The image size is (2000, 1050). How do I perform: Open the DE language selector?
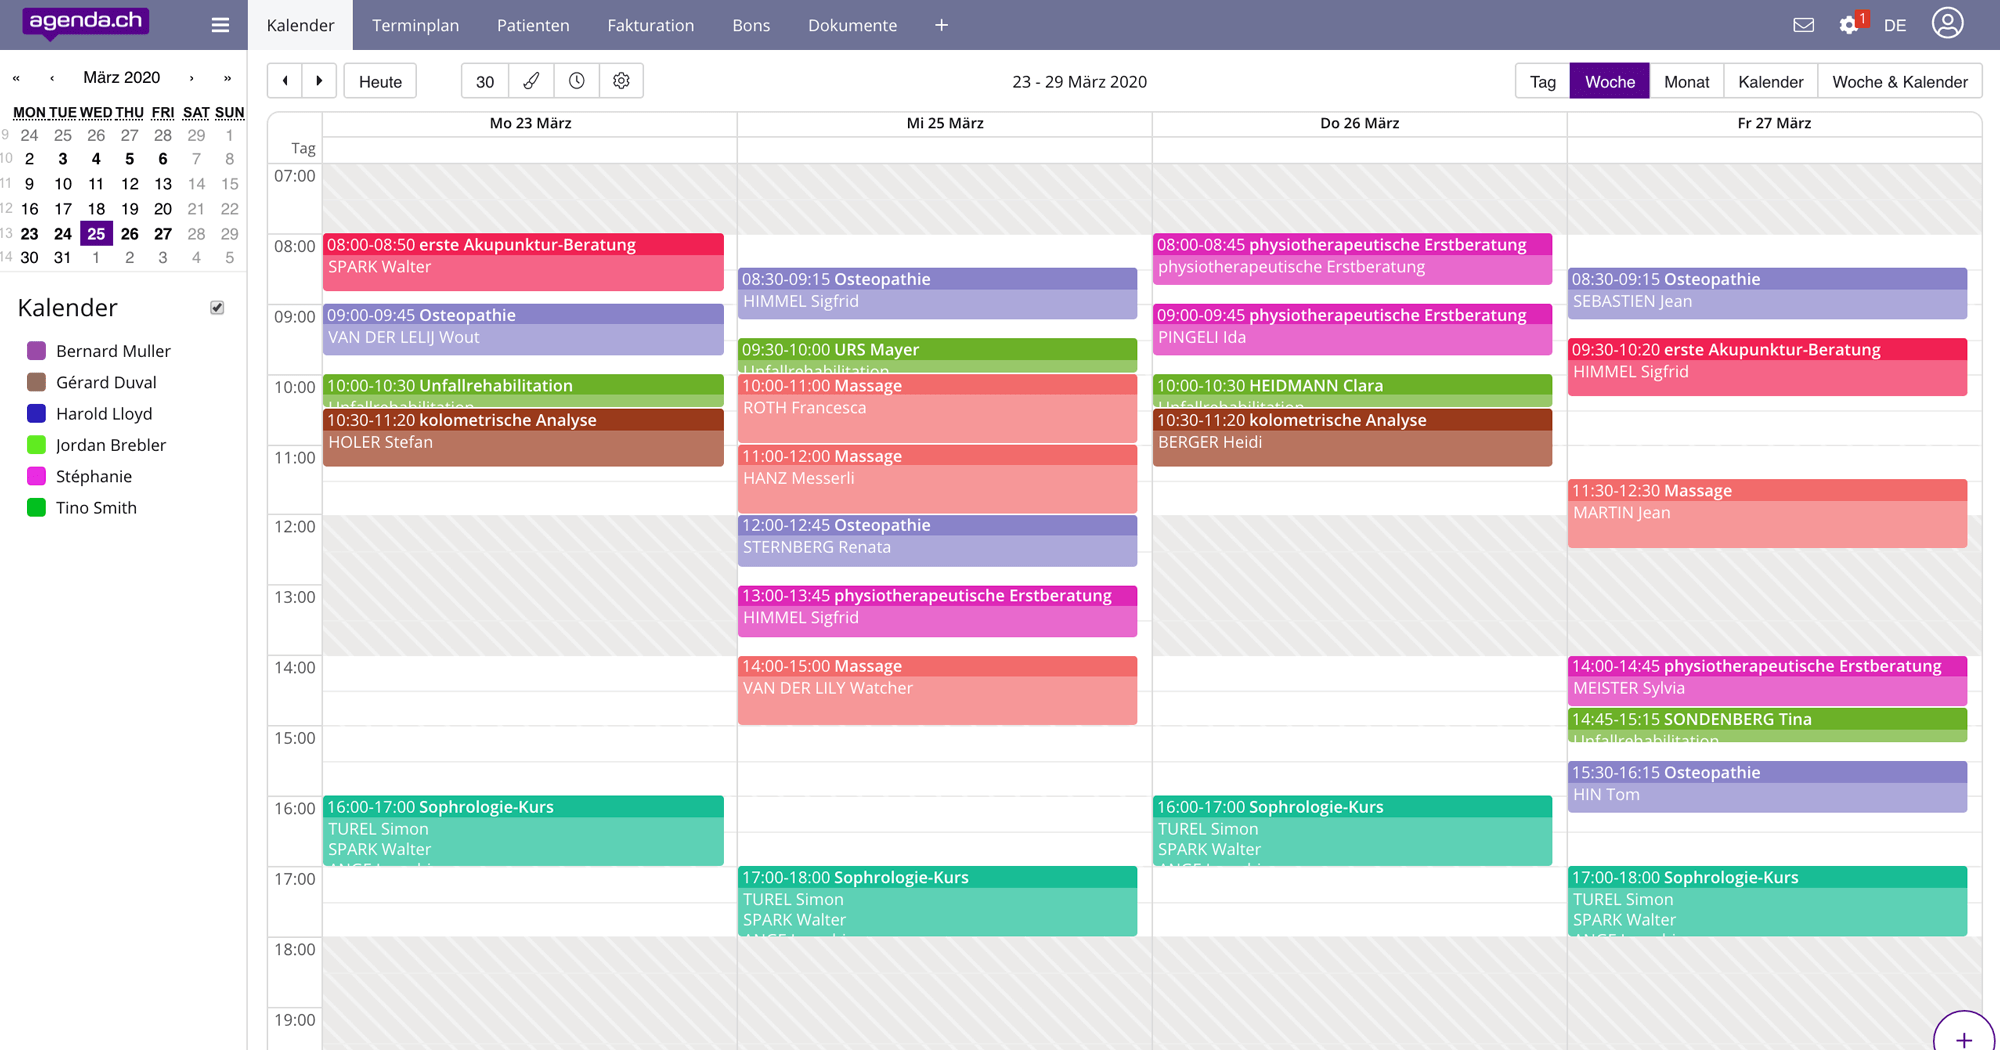[x=1894, y=25]
